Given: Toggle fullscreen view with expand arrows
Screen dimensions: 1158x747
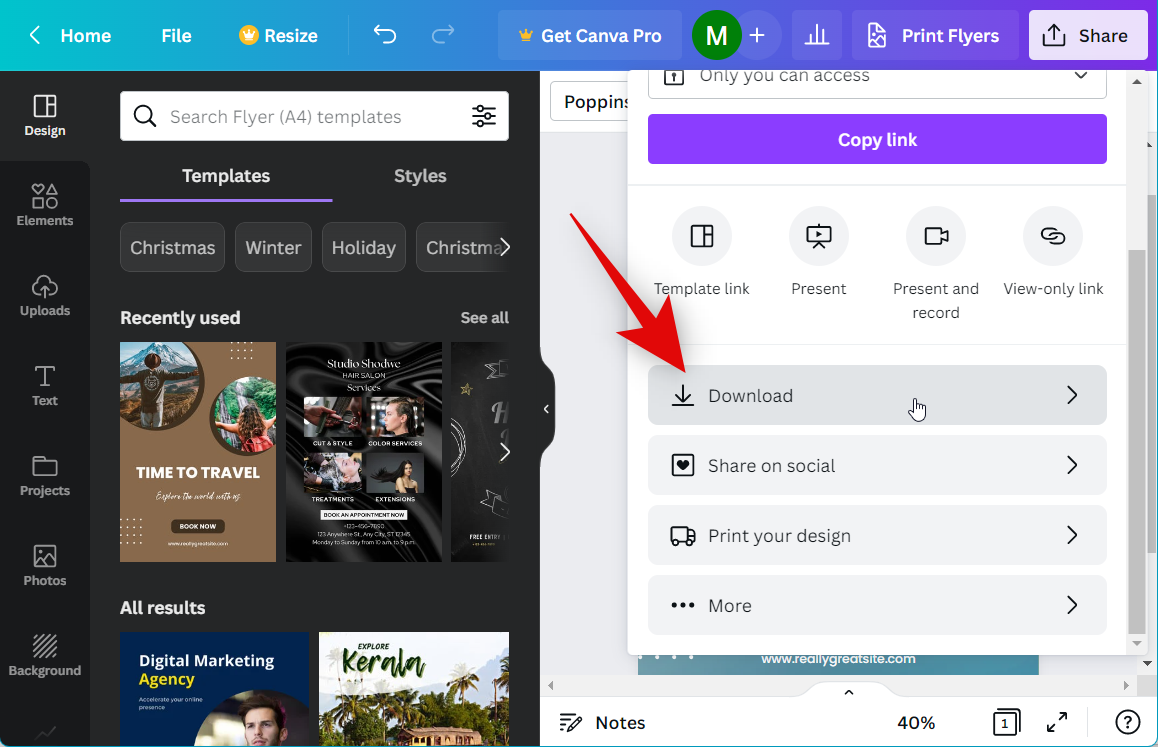Looking at the screenshot, I should (1056, 722).
